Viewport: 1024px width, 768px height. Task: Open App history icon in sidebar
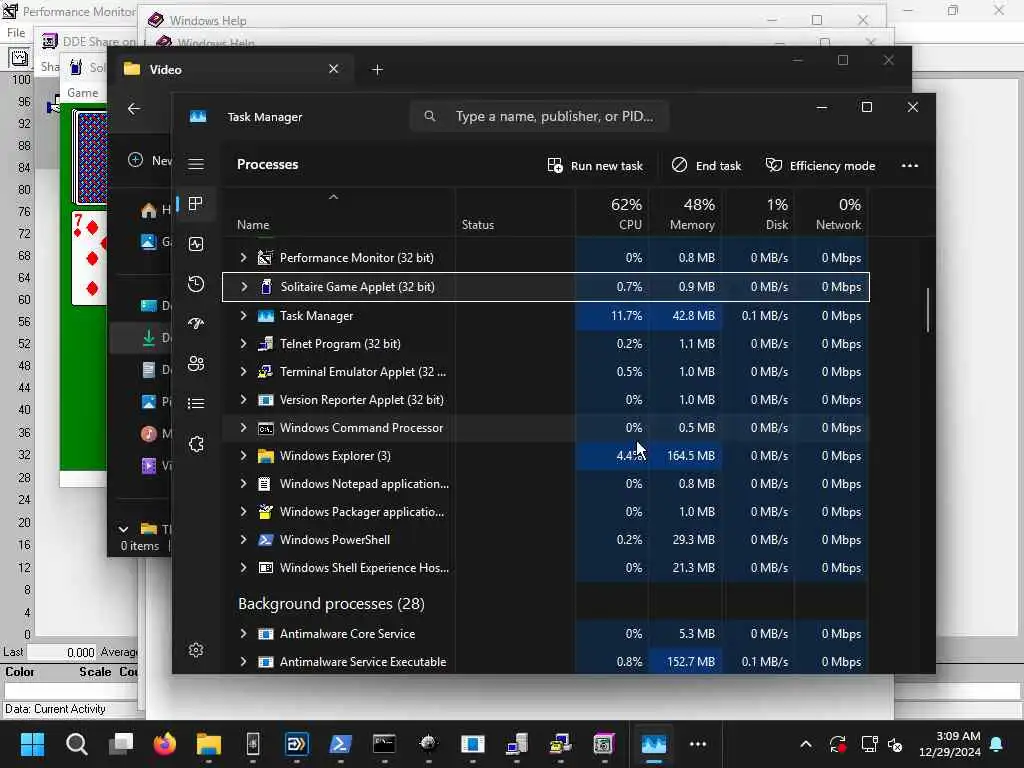point(196,283)
